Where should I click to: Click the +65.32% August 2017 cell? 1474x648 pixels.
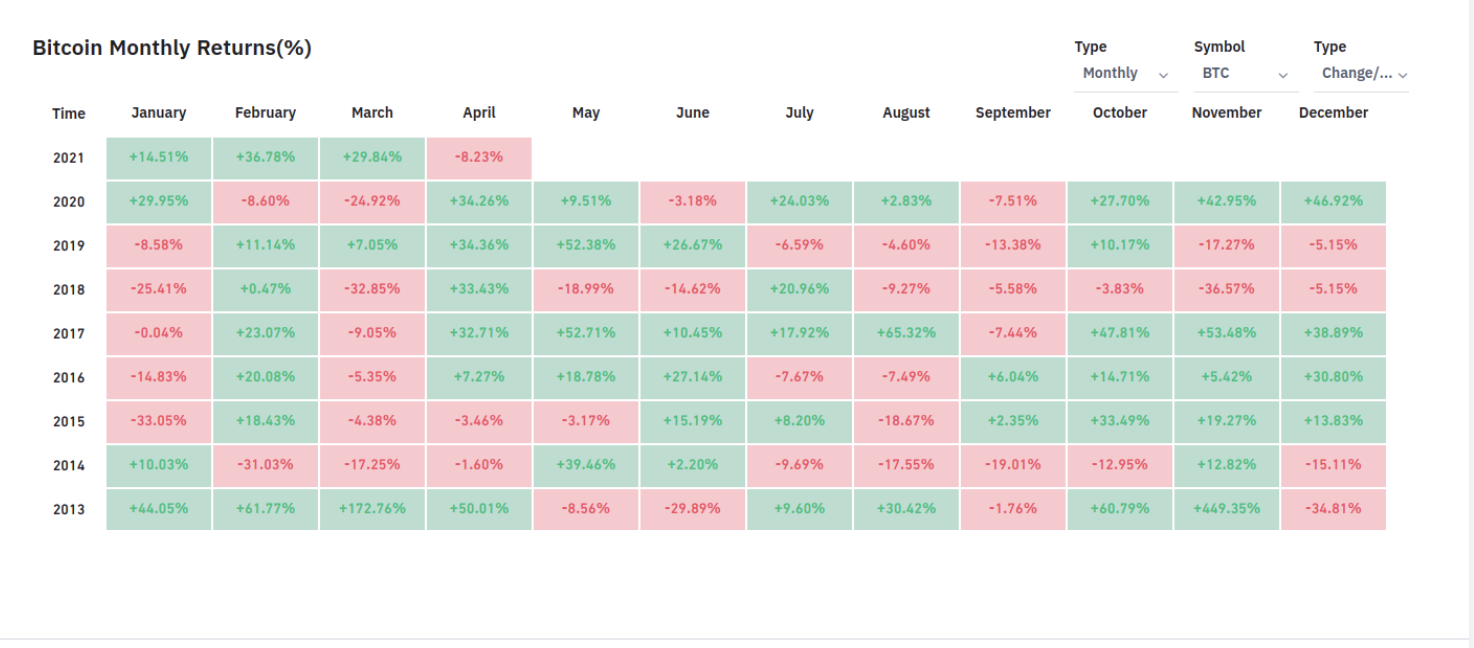[906, 333]
